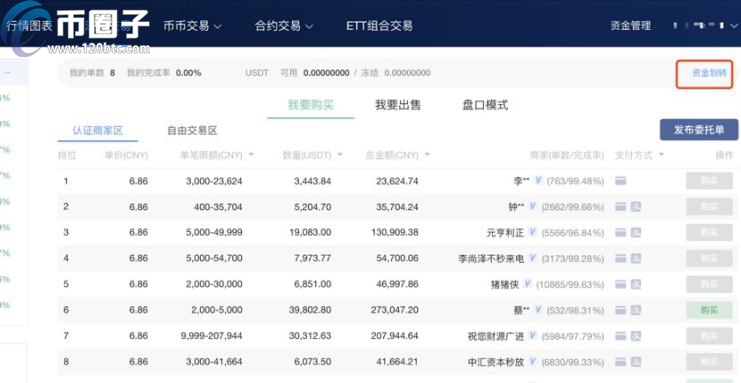
Task: Select the 自由交易区 tab
Action: (x=192, y=131)
